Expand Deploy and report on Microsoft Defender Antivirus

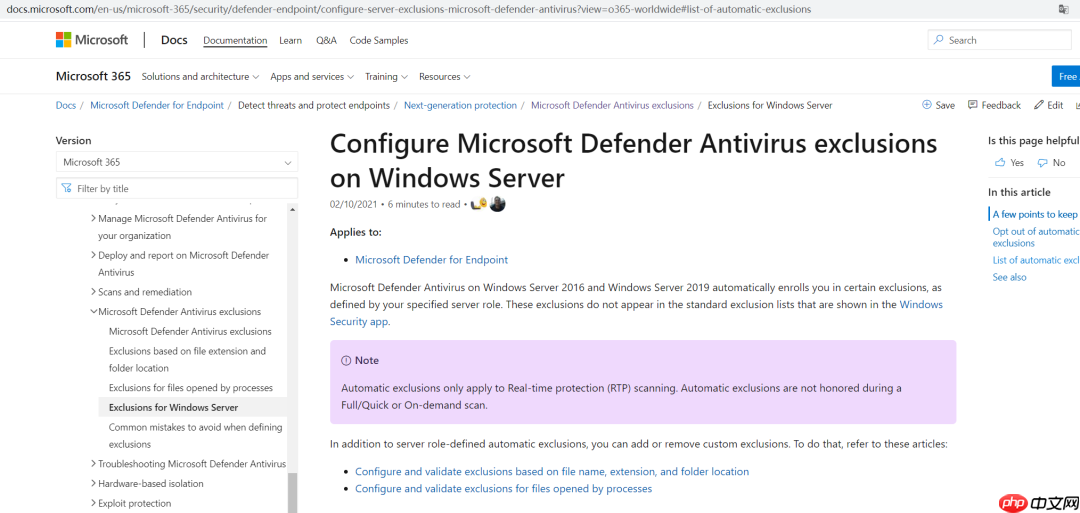coord(94,255)
